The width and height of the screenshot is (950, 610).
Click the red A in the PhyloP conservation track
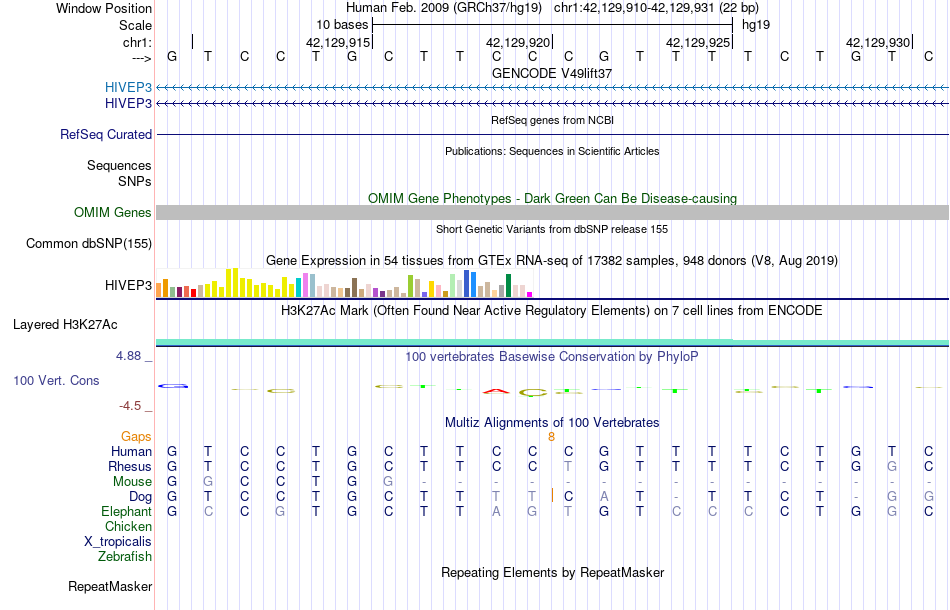[496, 391]
